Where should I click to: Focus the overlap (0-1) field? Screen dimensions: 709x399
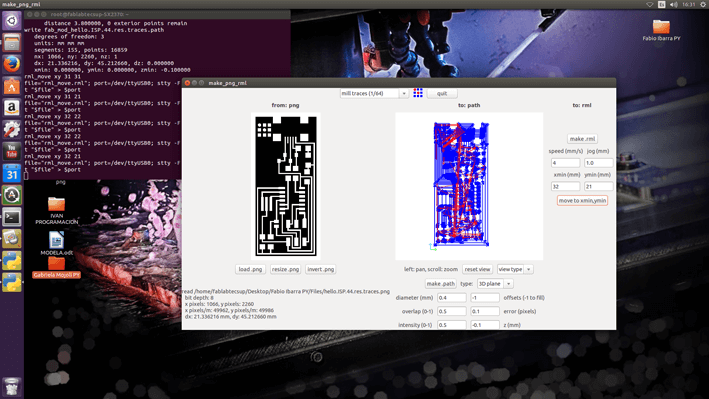coord(452,311)
